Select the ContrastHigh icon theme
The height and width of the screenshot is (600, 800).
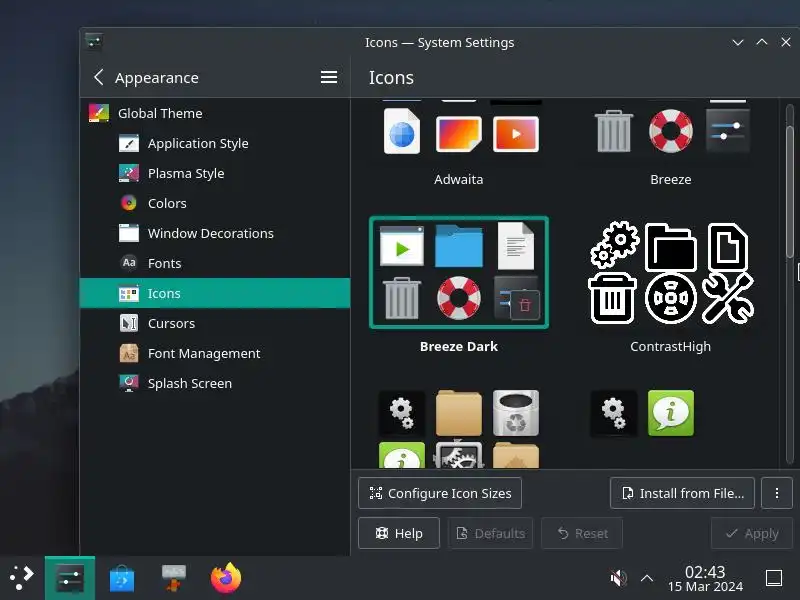(x=670, y=272)
